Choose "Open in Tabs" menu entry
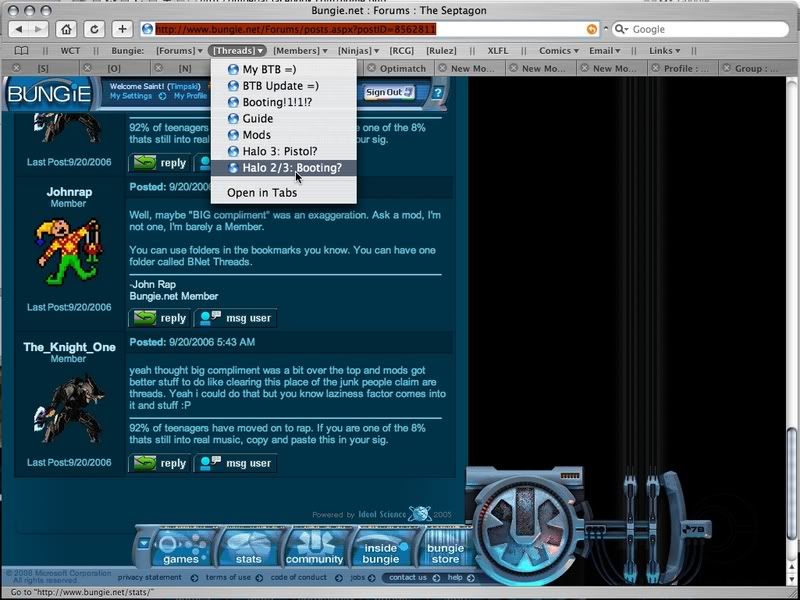 (x=261, y=192)
